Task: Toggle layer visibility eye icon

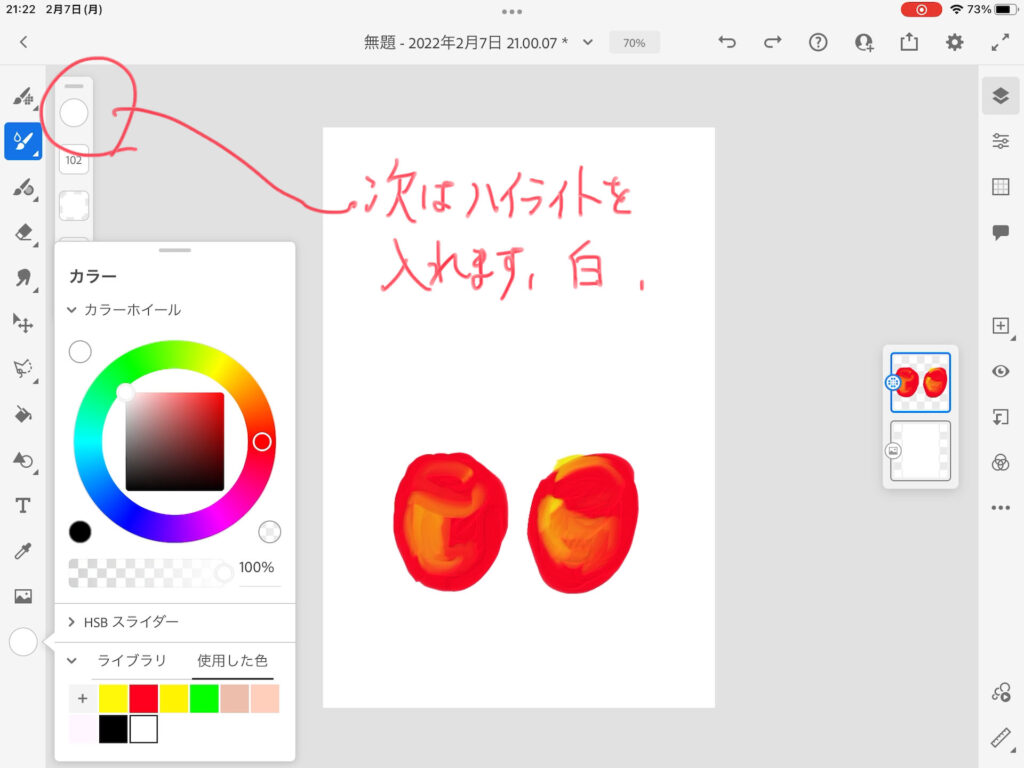Action: click(x=1000, y=371)
